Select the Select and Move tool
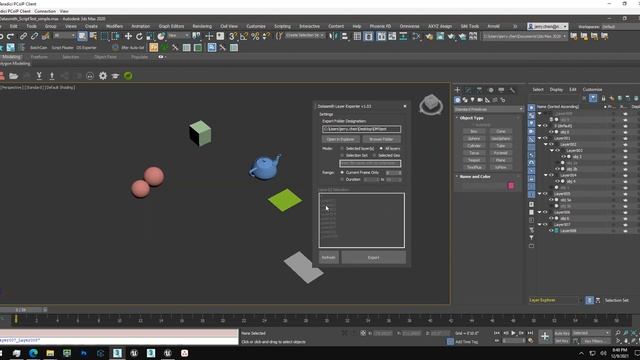The height and width of the screenshot is (360, 640). [128, 36]
